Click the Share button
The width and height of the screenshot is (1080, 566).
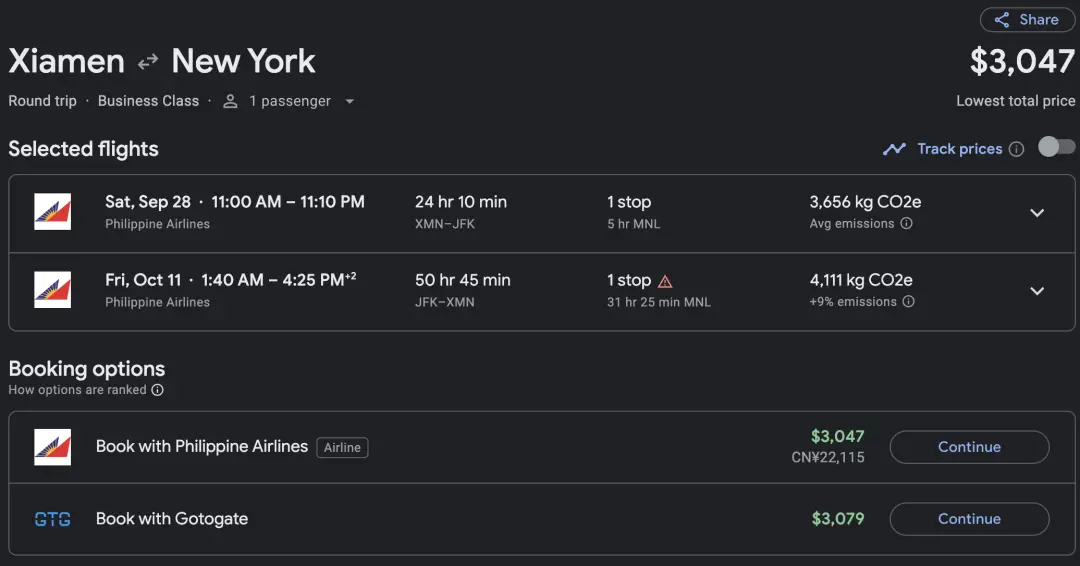pos(1027,20)
